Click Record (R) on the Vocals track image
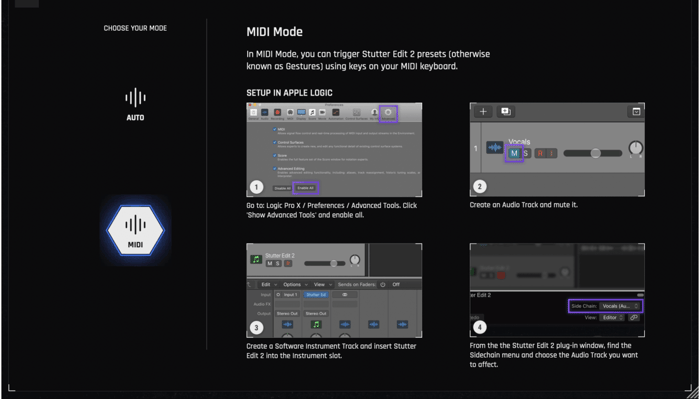700x399 pixels. 540,154
